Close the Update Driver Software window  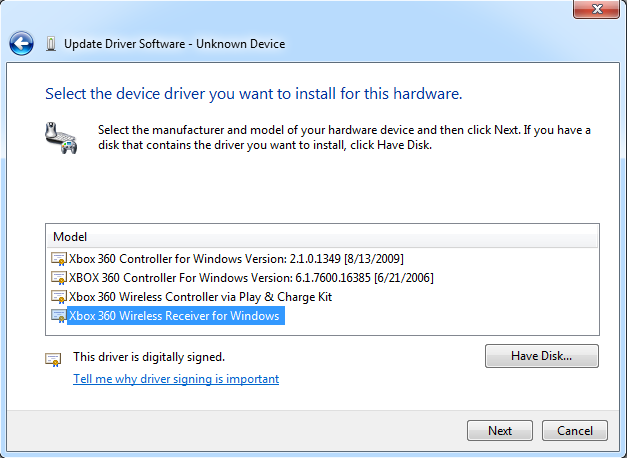click(597, 9)
